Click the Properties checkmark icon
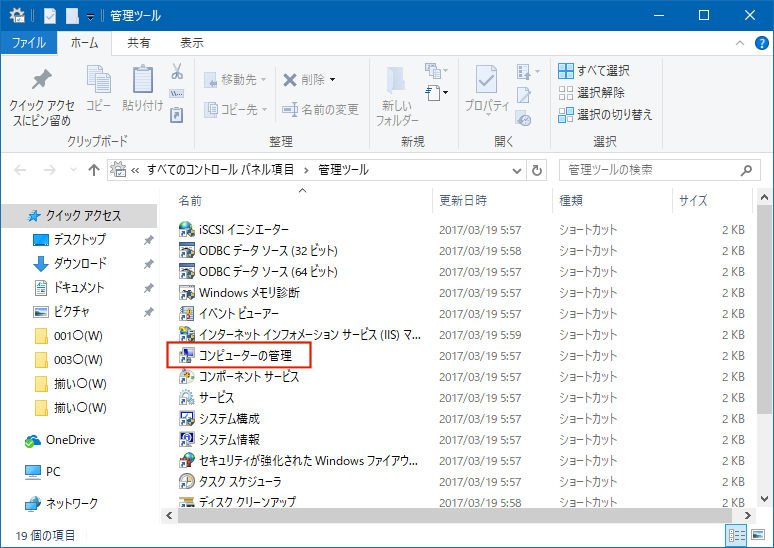The height and width of the screenshot is (548, 774). point(486,79)
